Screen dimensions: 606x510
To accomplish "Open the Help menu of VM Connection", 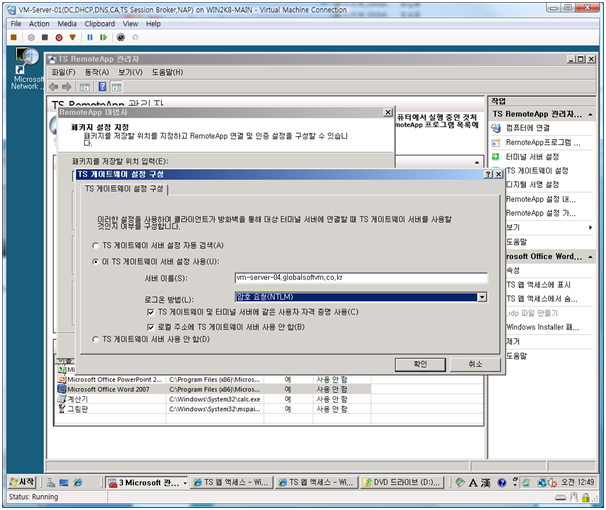I will [x=153, y=24].
